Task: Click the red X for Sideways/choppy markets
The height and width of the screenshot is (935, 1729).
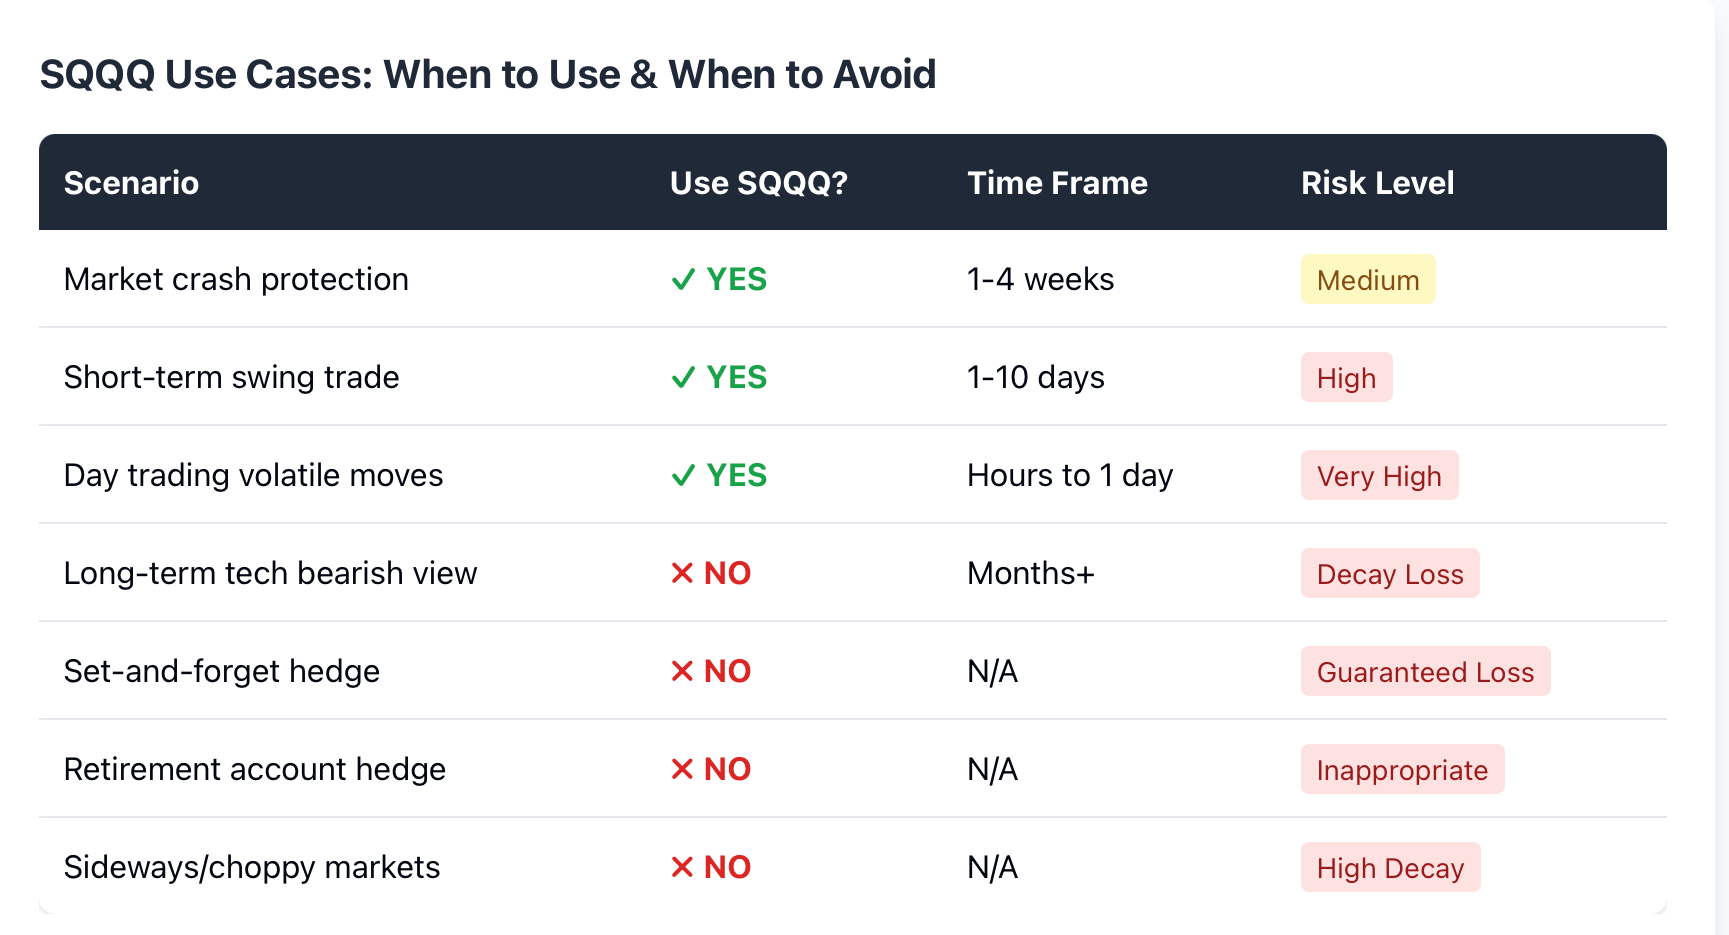Action: coord(682,867)
